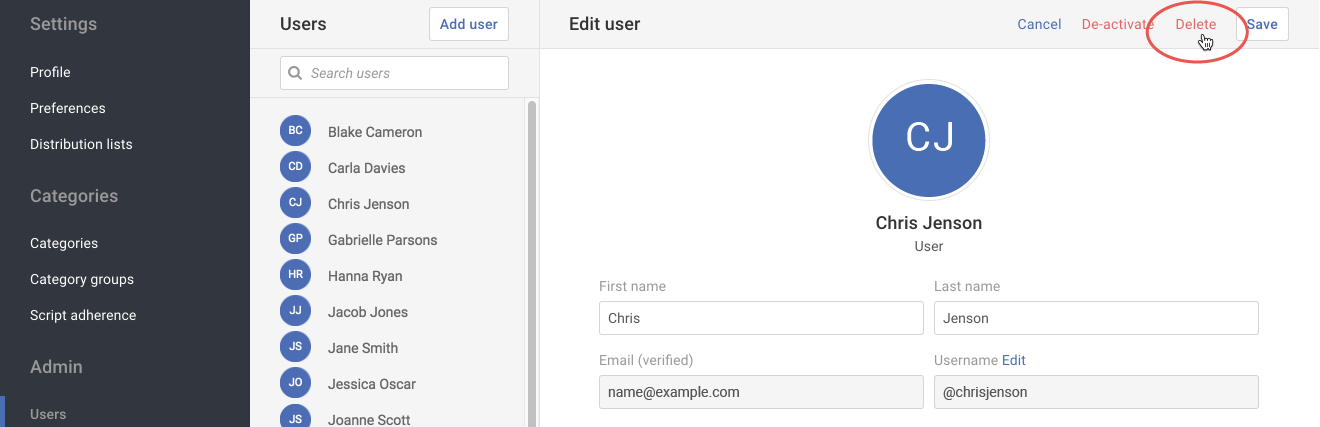Select Users in the Admin section
Image resolution: width=1320 pixels, height=427 pixels.
(48, 414)
